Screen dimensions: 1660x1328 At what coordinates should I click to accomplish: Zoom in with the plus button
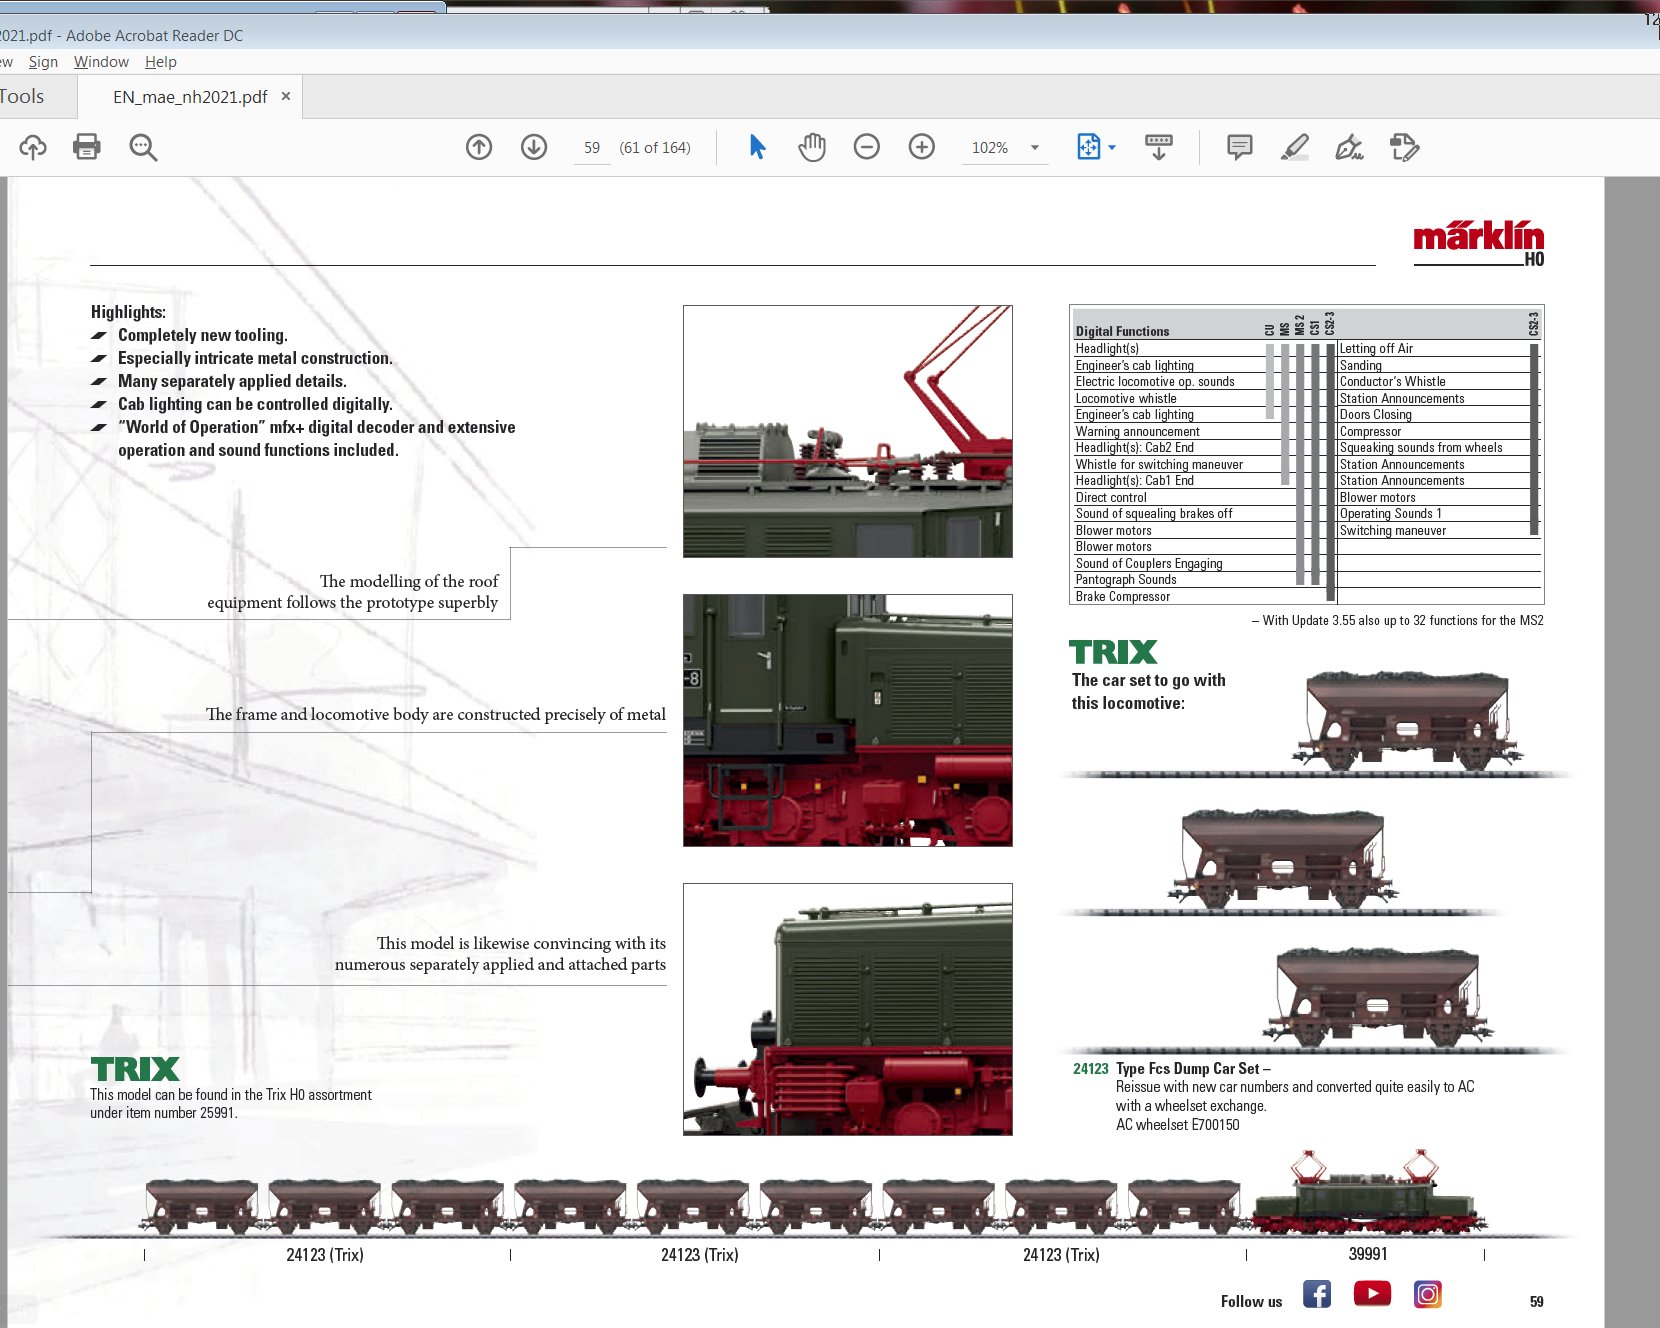point(921,147)
